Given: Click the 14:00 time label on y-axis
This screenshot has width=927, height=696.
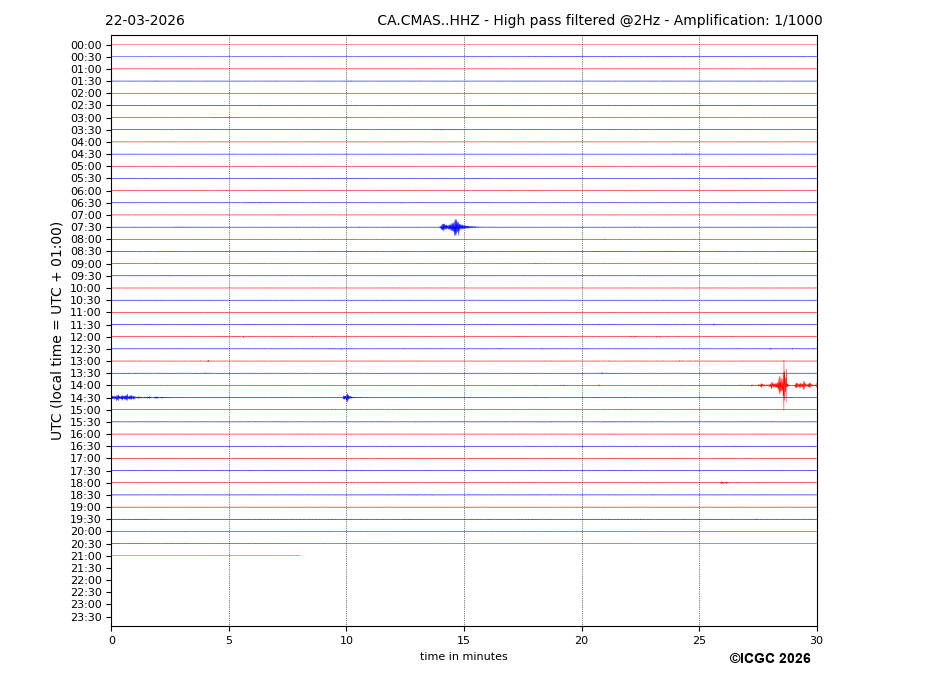Looking at the screenshot, I should tap(86, 385).
